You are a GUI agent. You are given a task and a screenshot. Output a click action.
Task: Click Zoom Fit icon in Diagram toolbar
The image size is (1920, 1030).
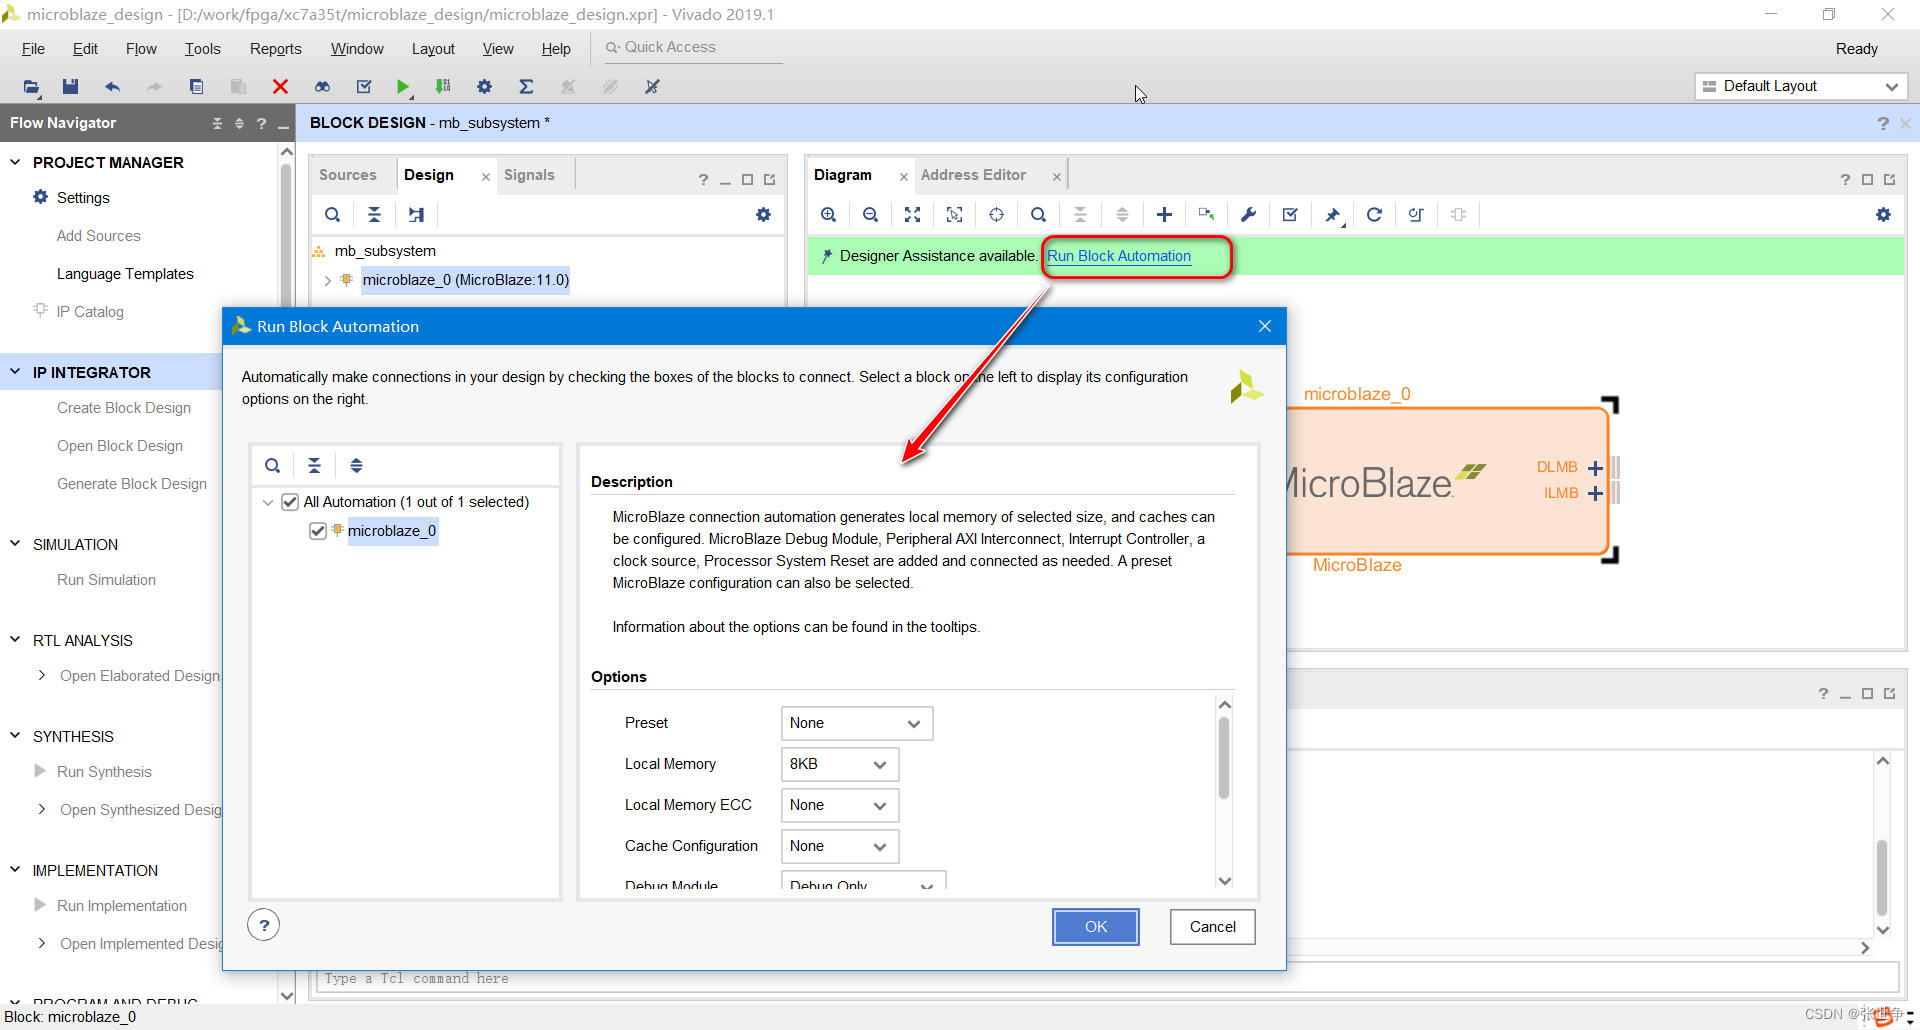pyautogui.click(x=913, y=214)
